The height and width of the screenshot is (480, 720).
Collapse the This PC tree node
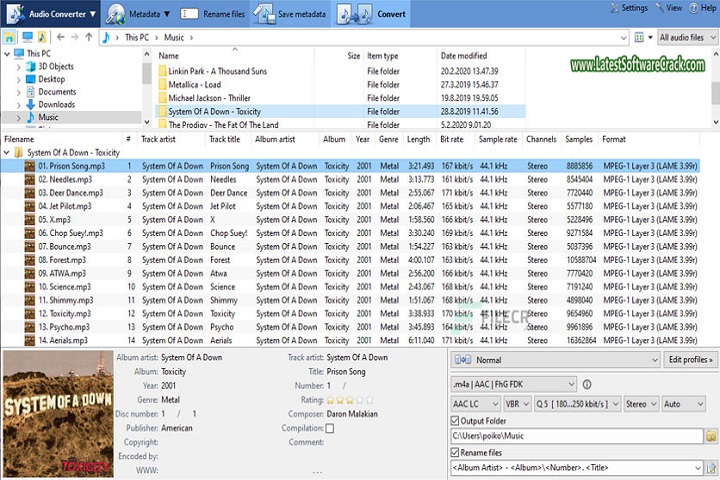pyautogui.click(x=7, y=54)
